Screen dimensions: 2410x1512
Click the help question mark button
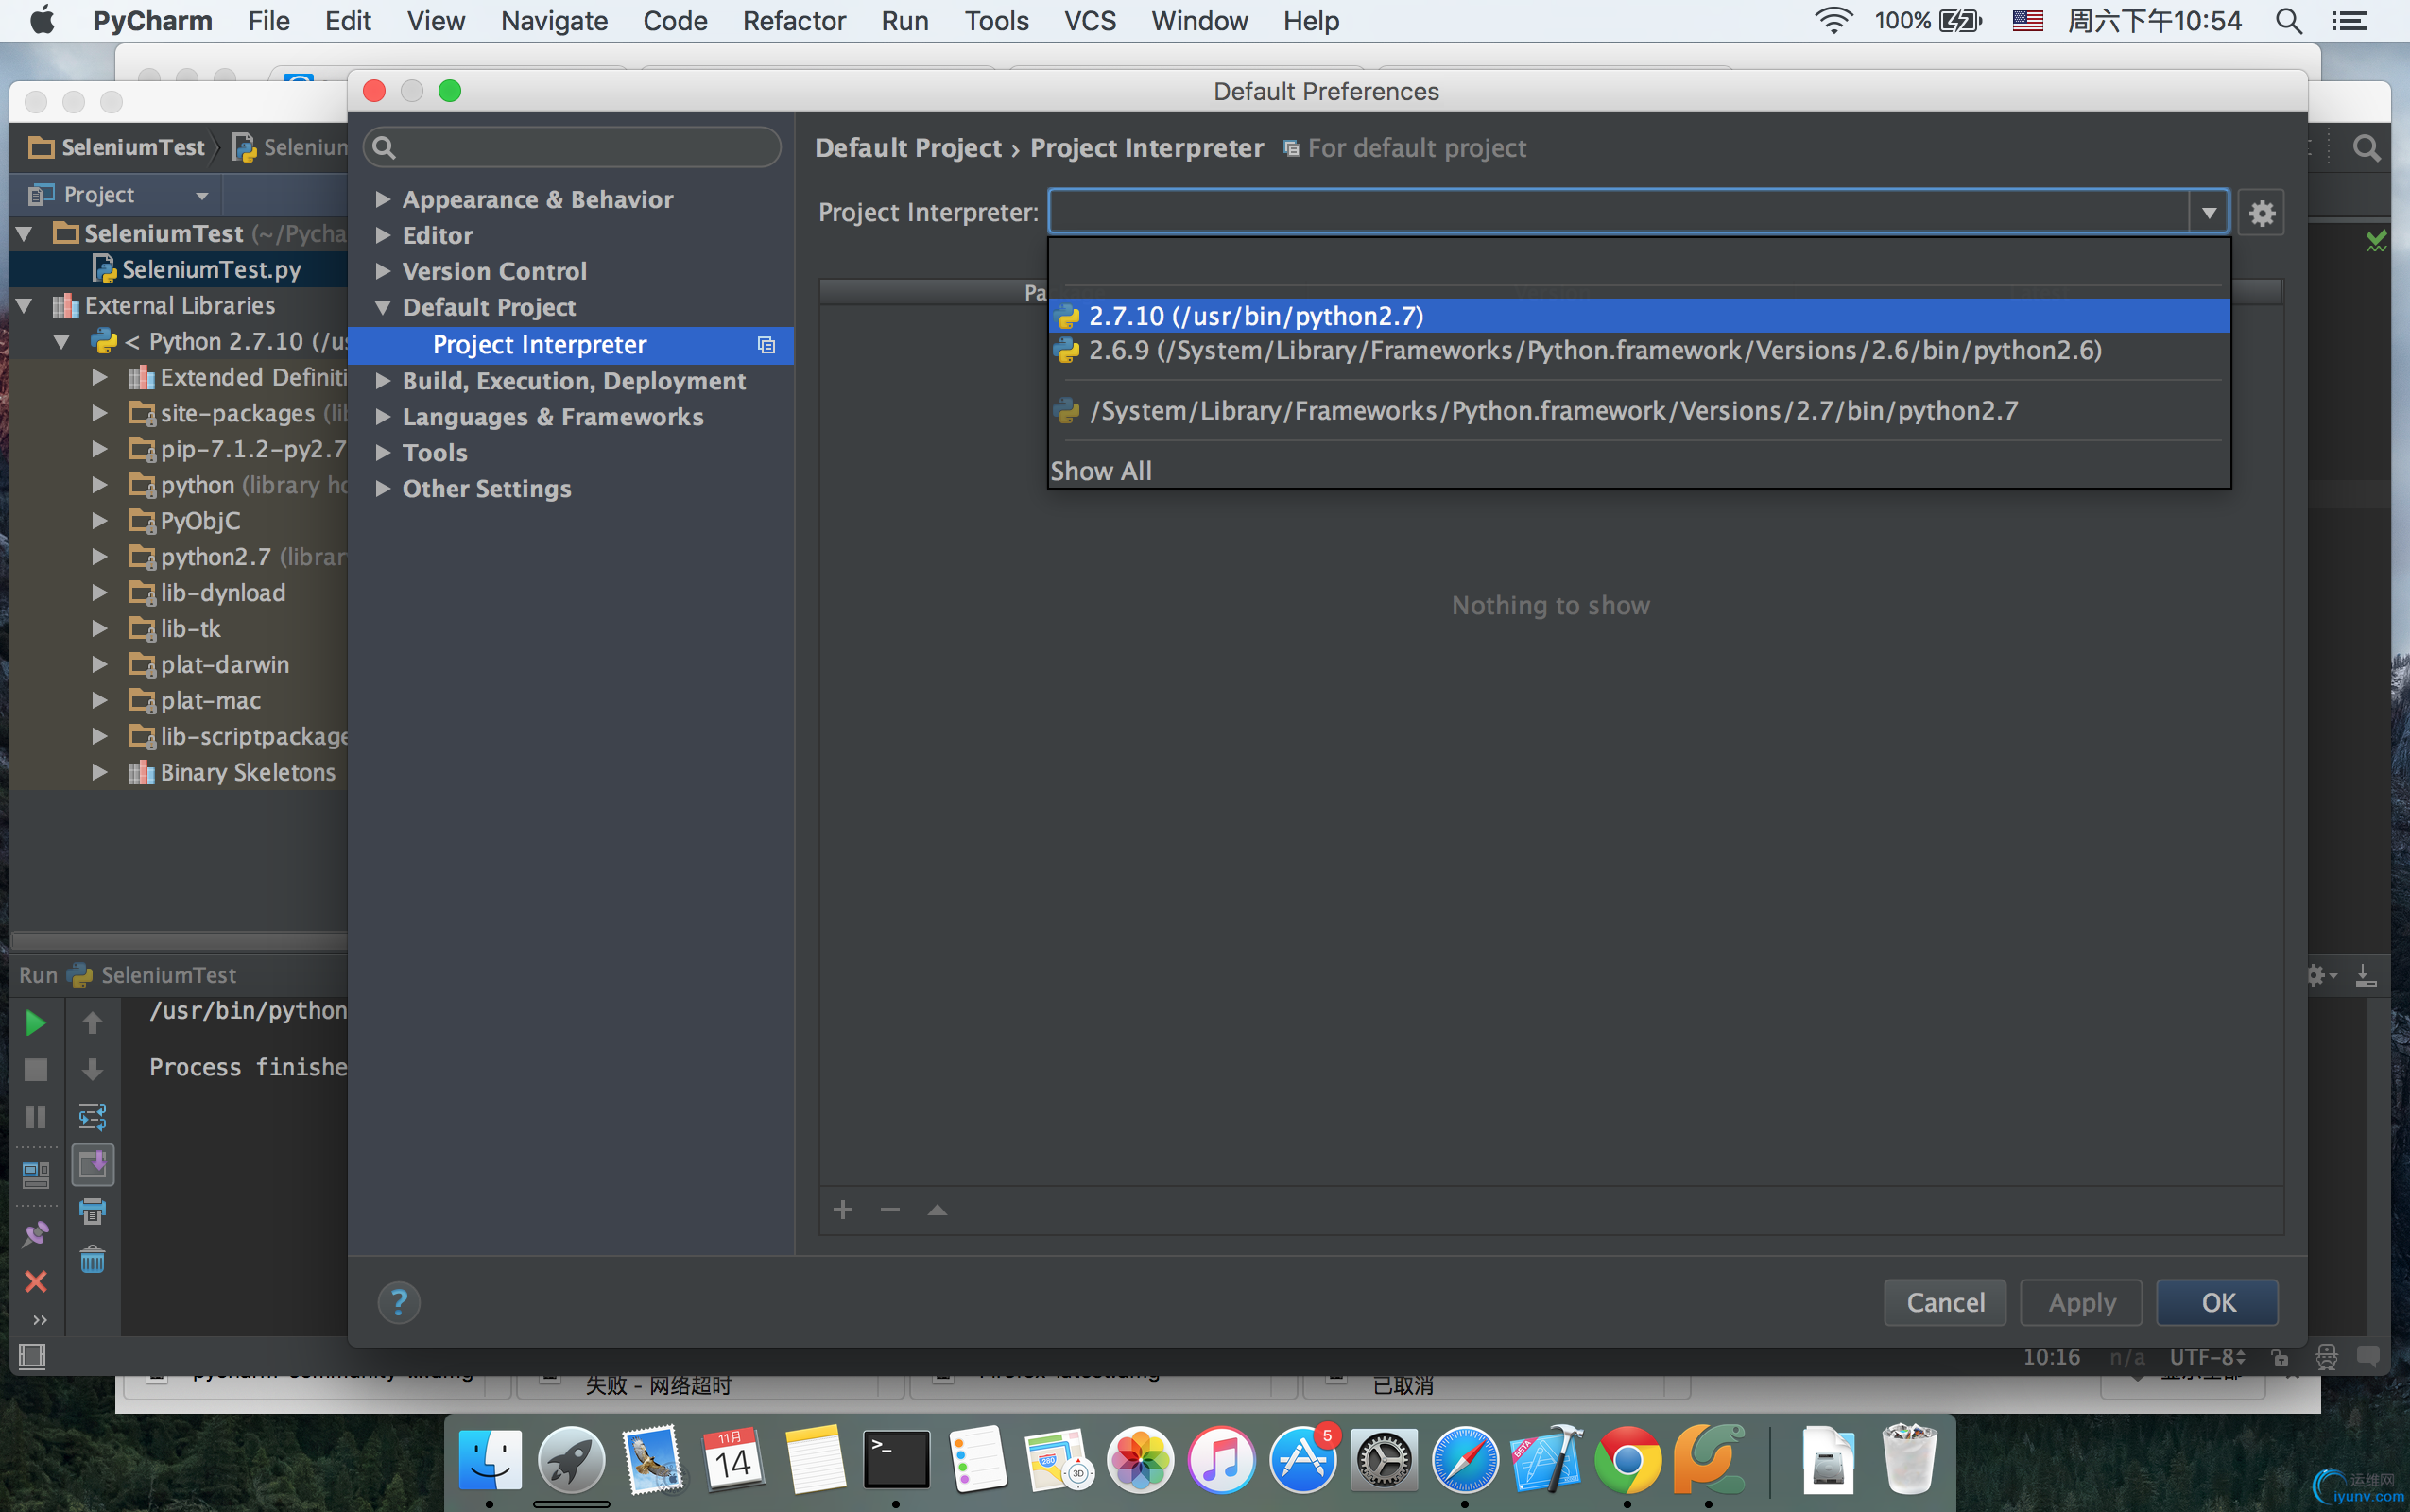[x=398, y=1302]
